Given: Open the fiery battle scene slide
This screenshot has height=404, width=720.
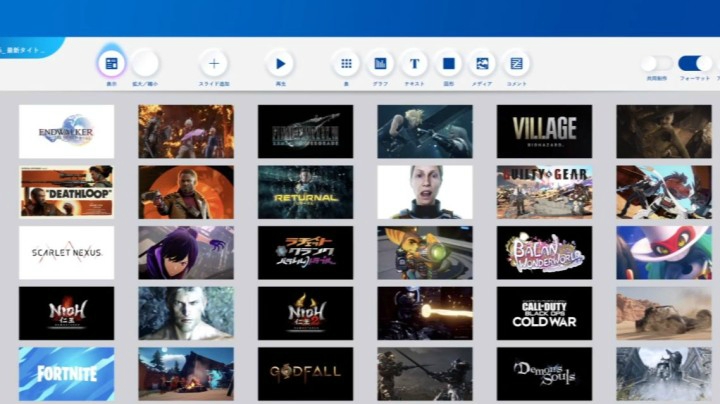Looking at the screenshot, I should tap(186, 131).
